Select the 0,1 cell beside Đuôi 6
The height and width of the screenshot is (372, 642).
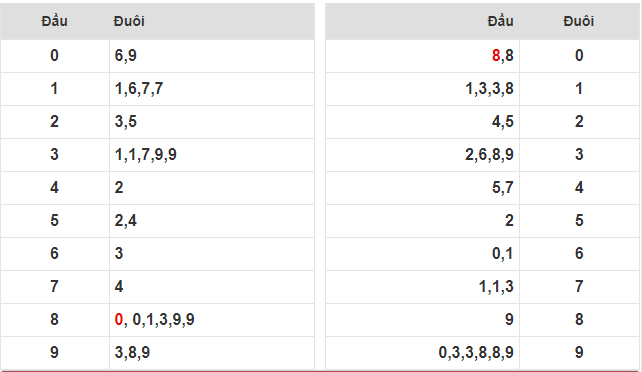[x=422, y=253]
